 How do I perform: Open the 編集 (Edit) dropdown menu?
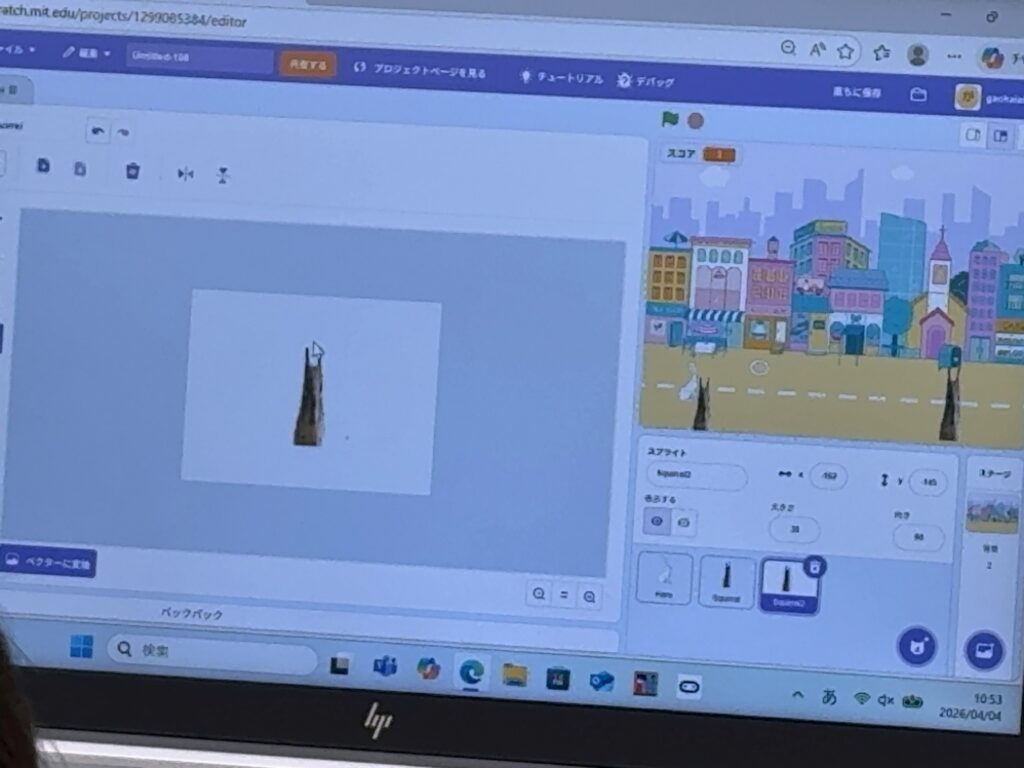point(86,52)
